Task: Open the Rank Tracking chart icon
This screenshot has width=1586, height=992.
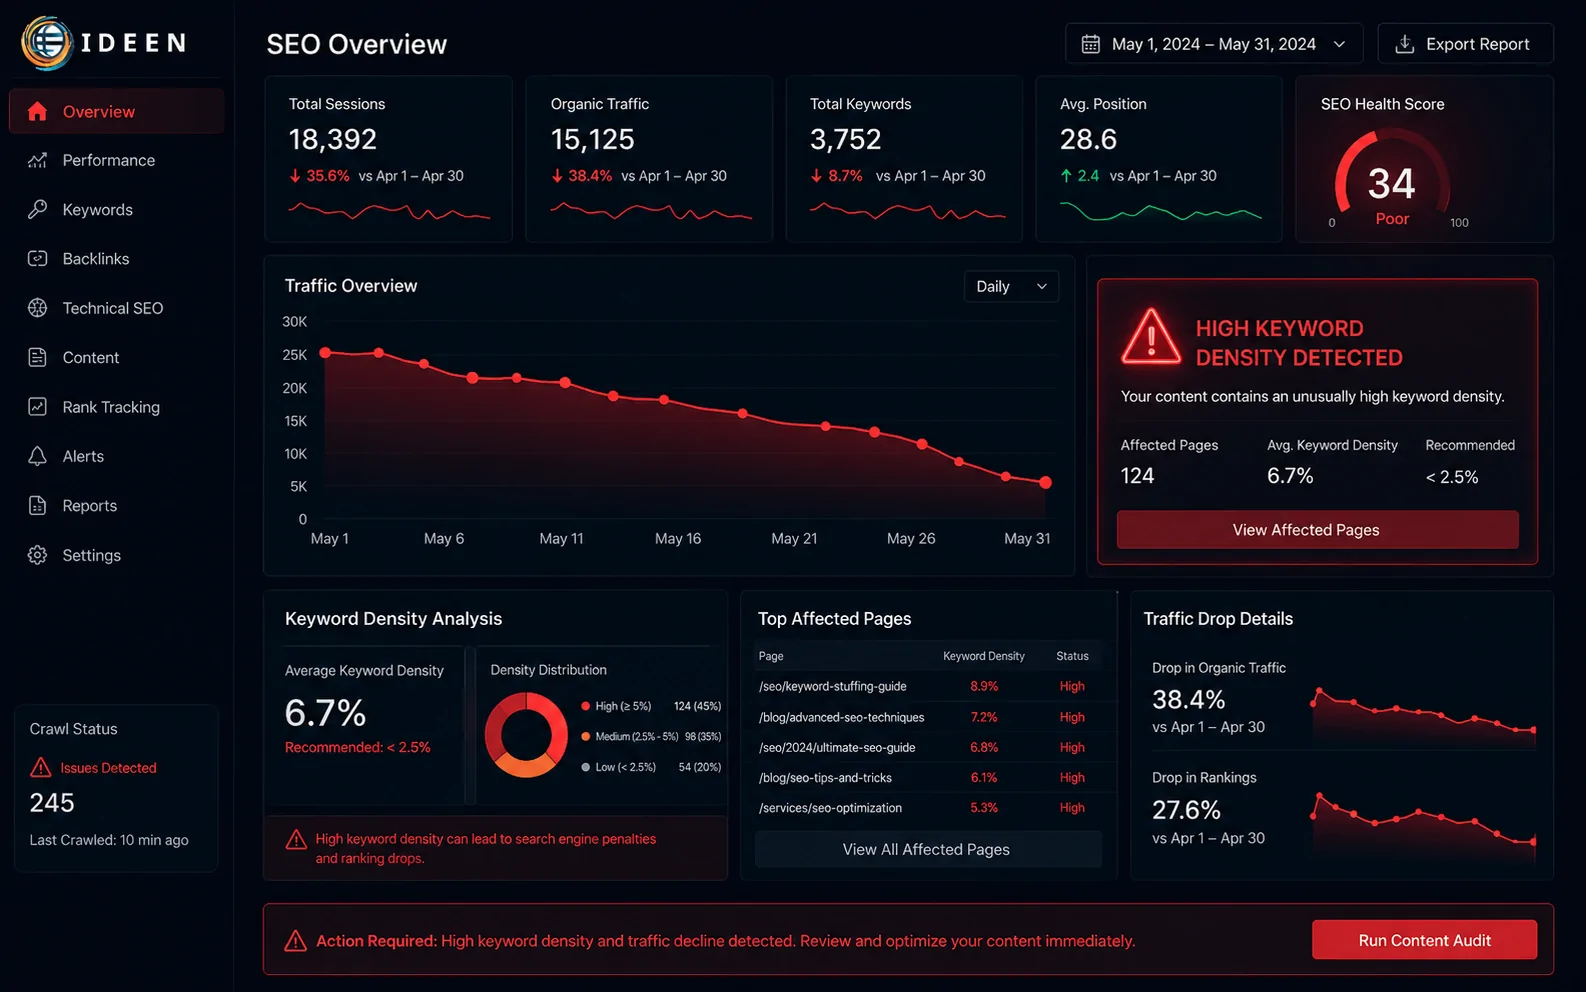Action: [x=37, y=407]
